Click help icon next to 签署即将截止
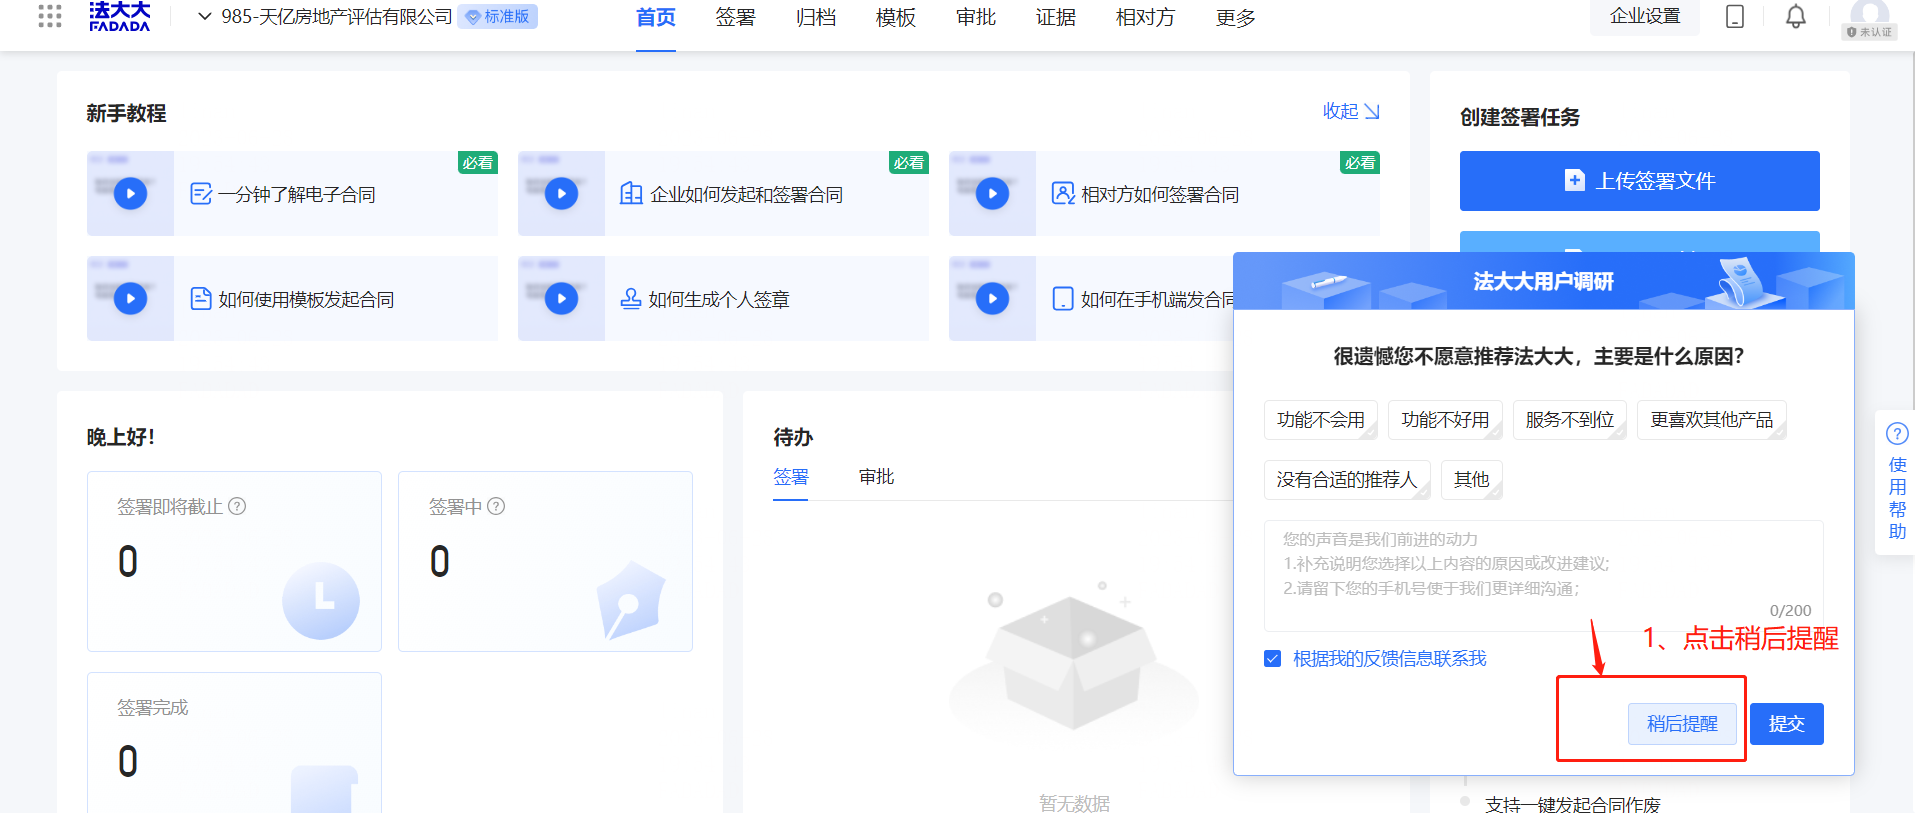 coord(237,506)
